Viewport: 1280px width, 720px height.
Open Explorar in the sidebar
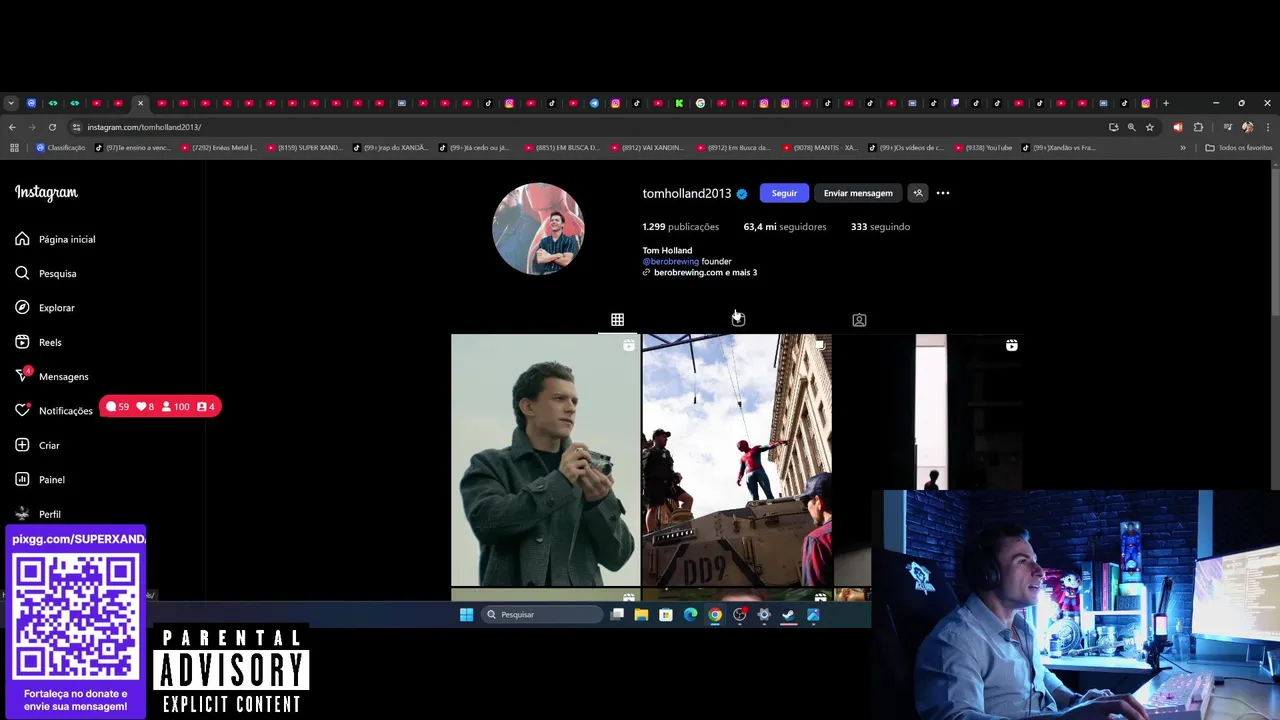pyautogui.click(x=45, y=308)
